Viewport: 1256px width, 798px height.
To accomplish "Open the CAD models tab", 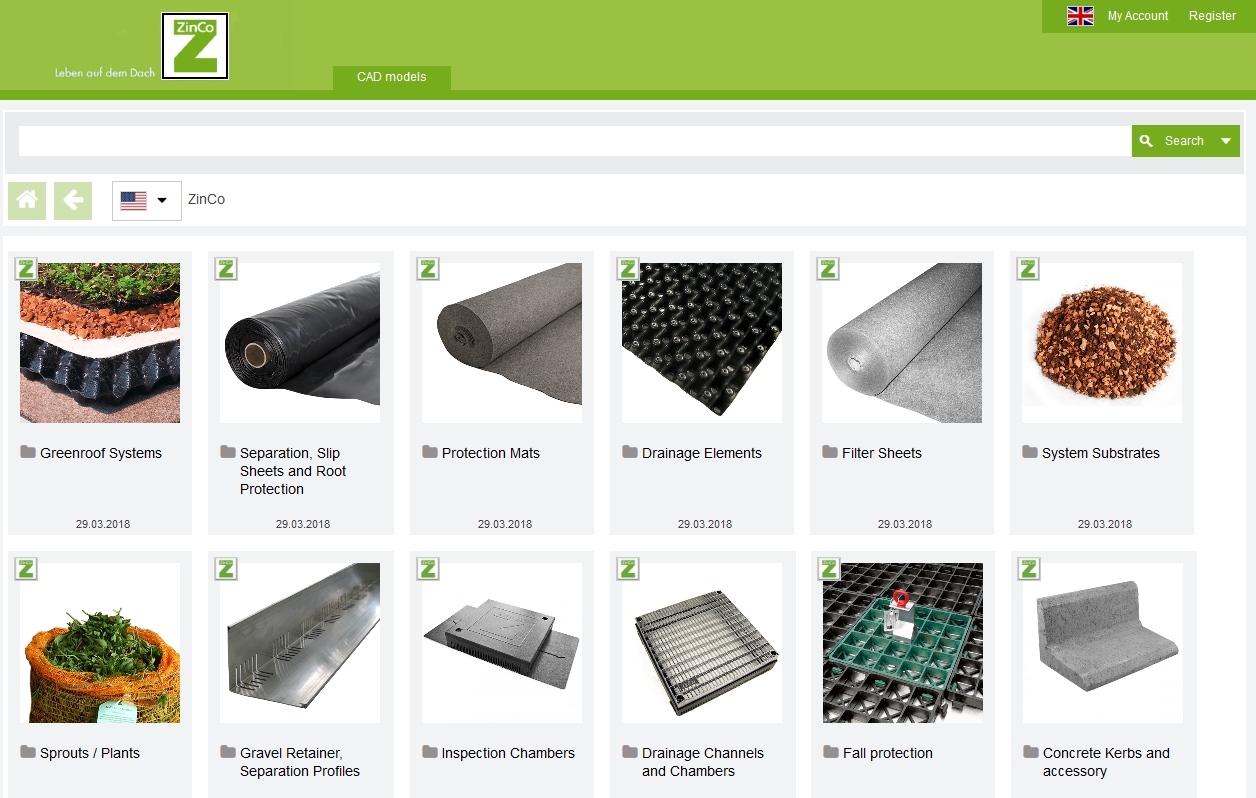I will pos(392,77).
